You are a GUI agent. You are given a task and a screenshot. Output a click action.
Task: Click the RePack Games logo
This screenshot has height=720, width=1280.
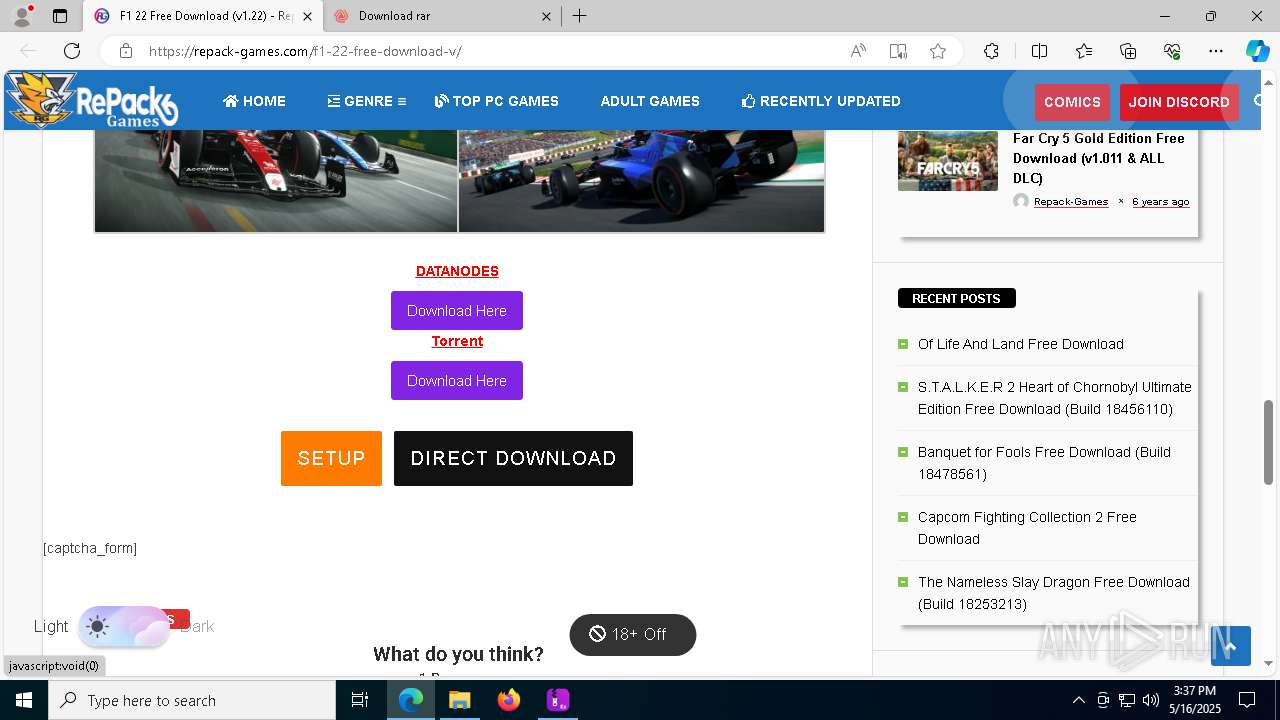(x=92, y=100)
